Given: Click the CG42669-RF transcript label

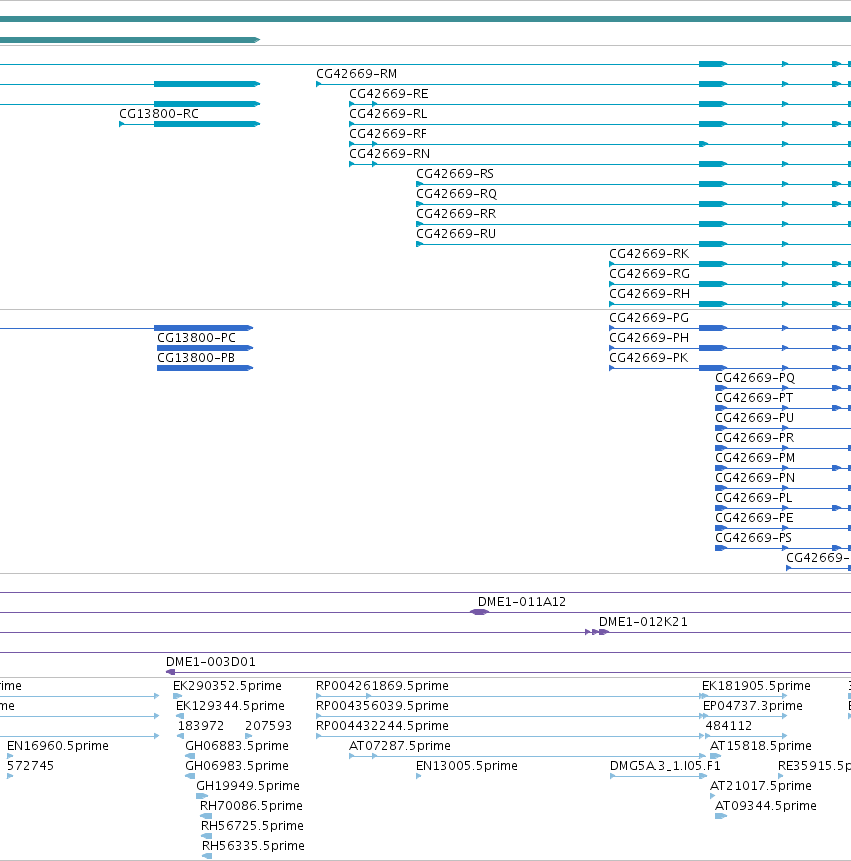Looking at the screenshot, I should pos(388,134).
